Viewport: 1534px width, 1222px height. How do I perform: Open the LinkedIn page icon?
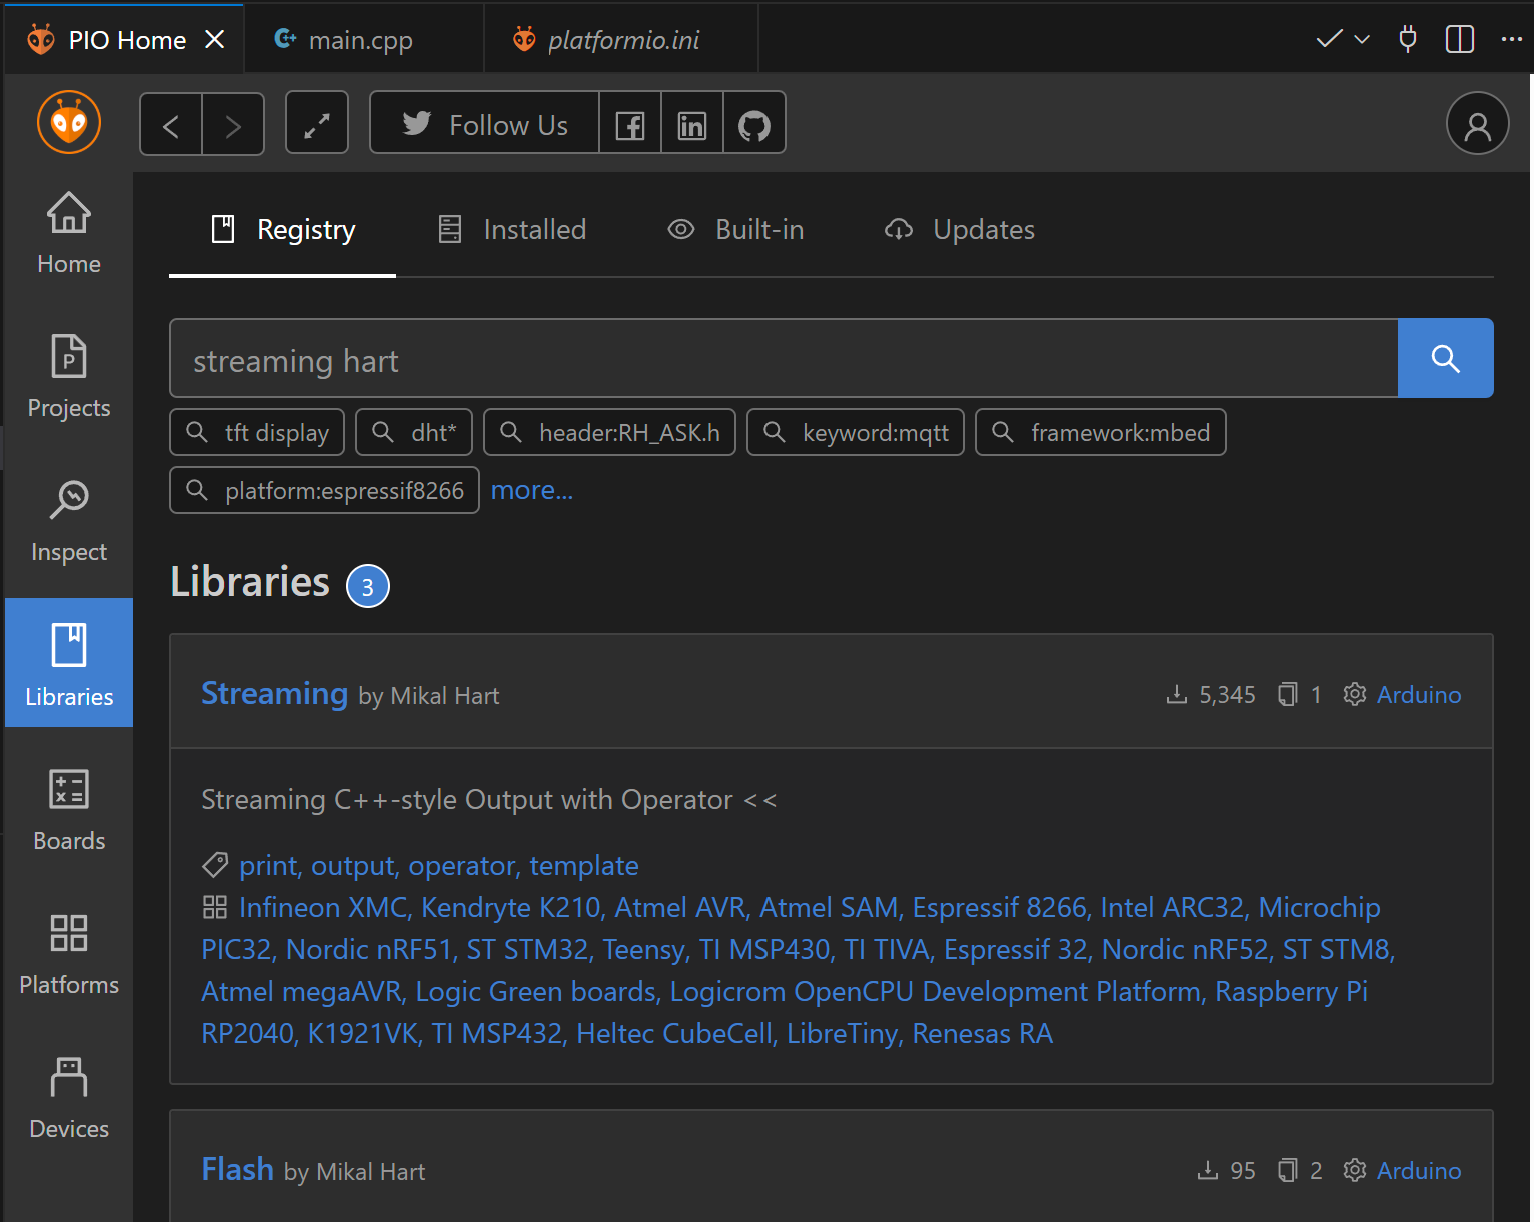[692, 123]
